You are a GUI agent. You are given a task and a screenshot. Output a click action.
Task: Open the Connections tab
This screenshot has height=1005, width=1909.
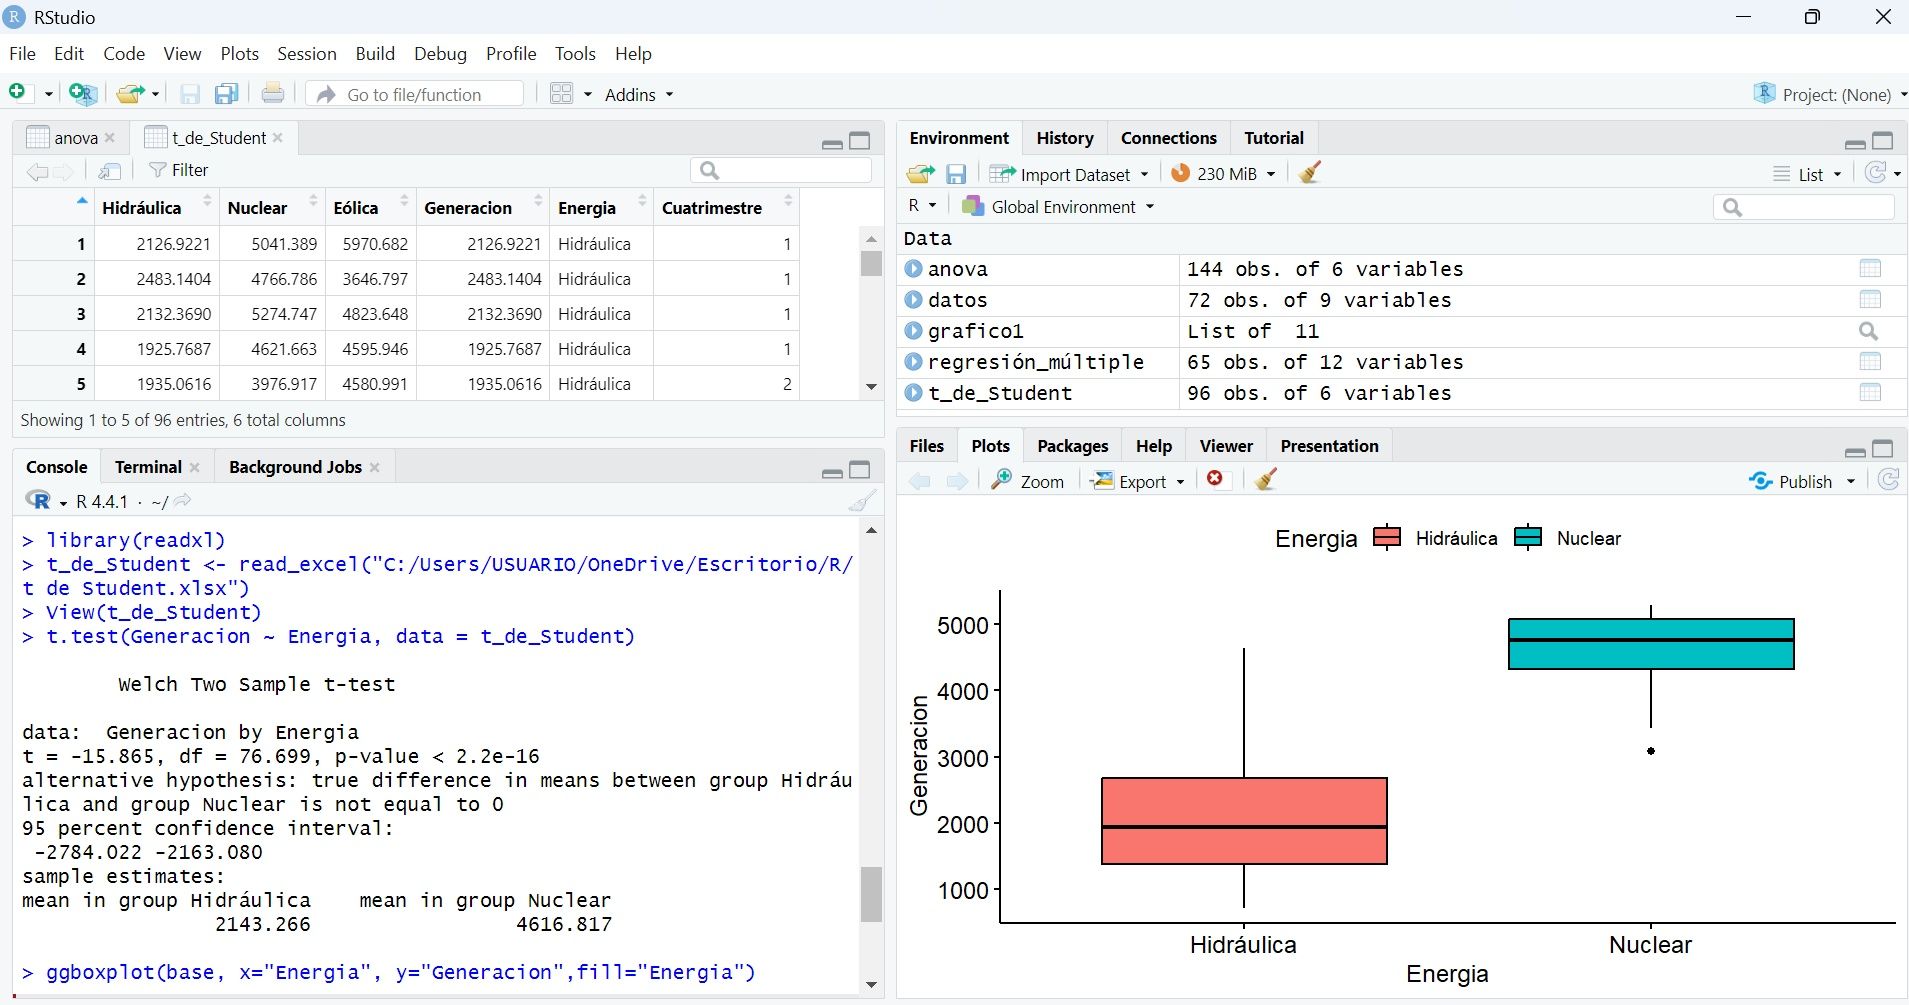[x=1168, y=138]
